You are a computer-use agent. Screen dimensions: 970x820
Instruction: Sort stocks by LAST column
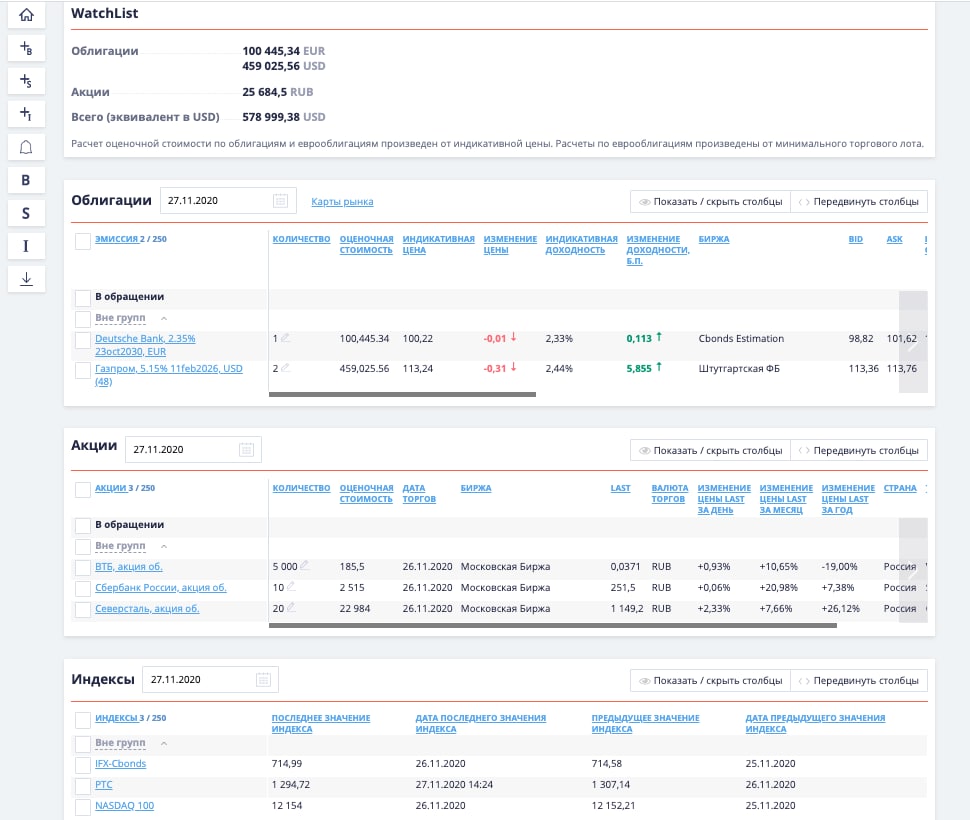(620, 488)
